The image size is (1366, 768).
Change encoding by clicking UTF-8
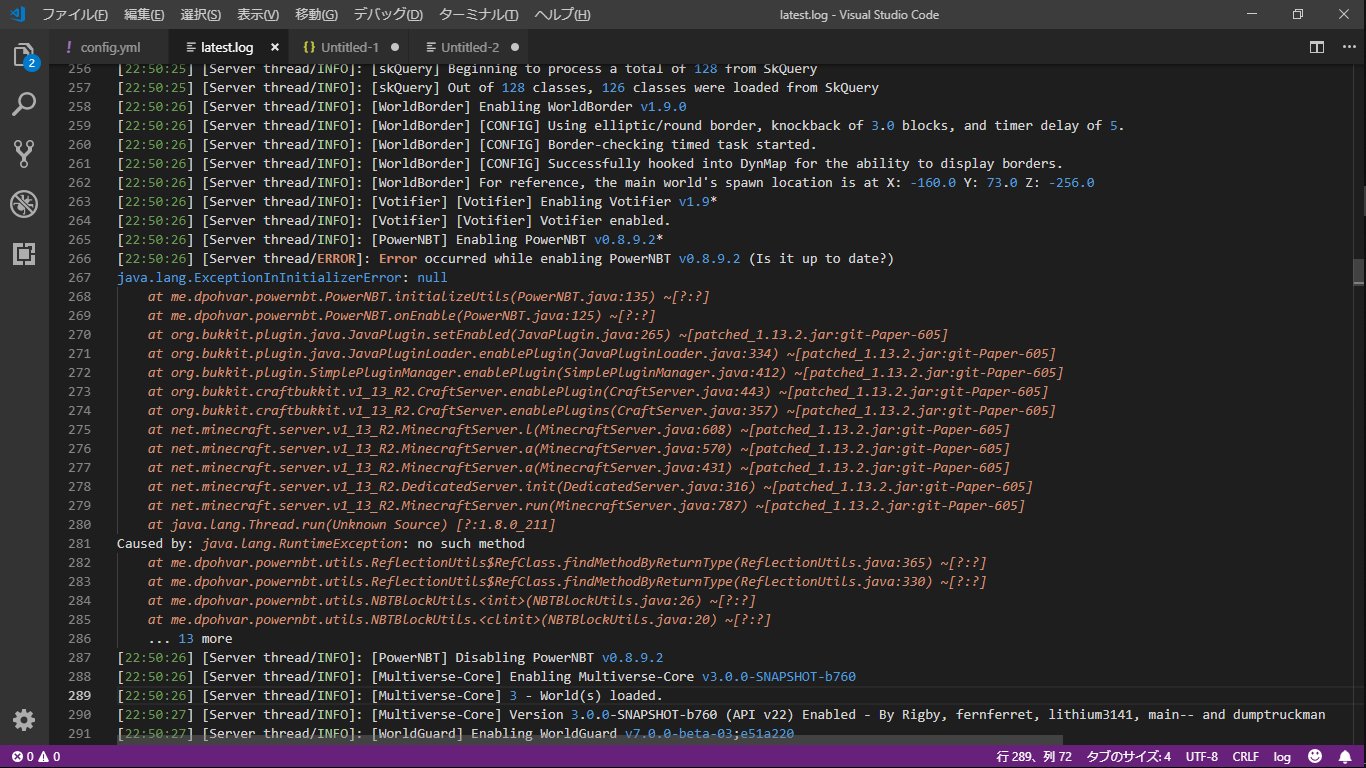1202,757
